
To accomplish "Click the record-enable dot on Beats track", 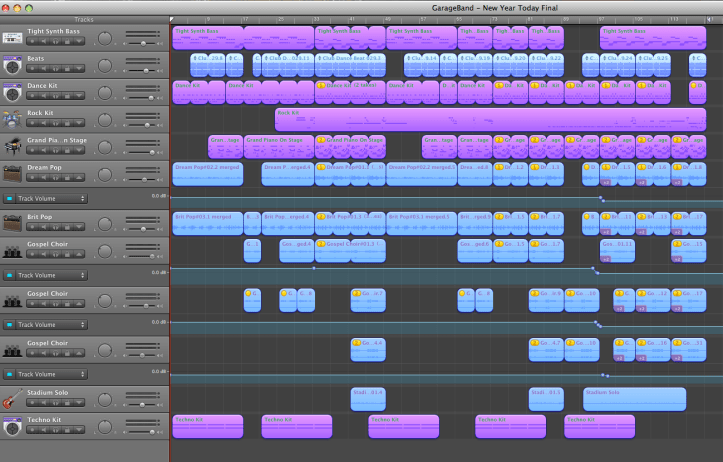I will point(32,69).
